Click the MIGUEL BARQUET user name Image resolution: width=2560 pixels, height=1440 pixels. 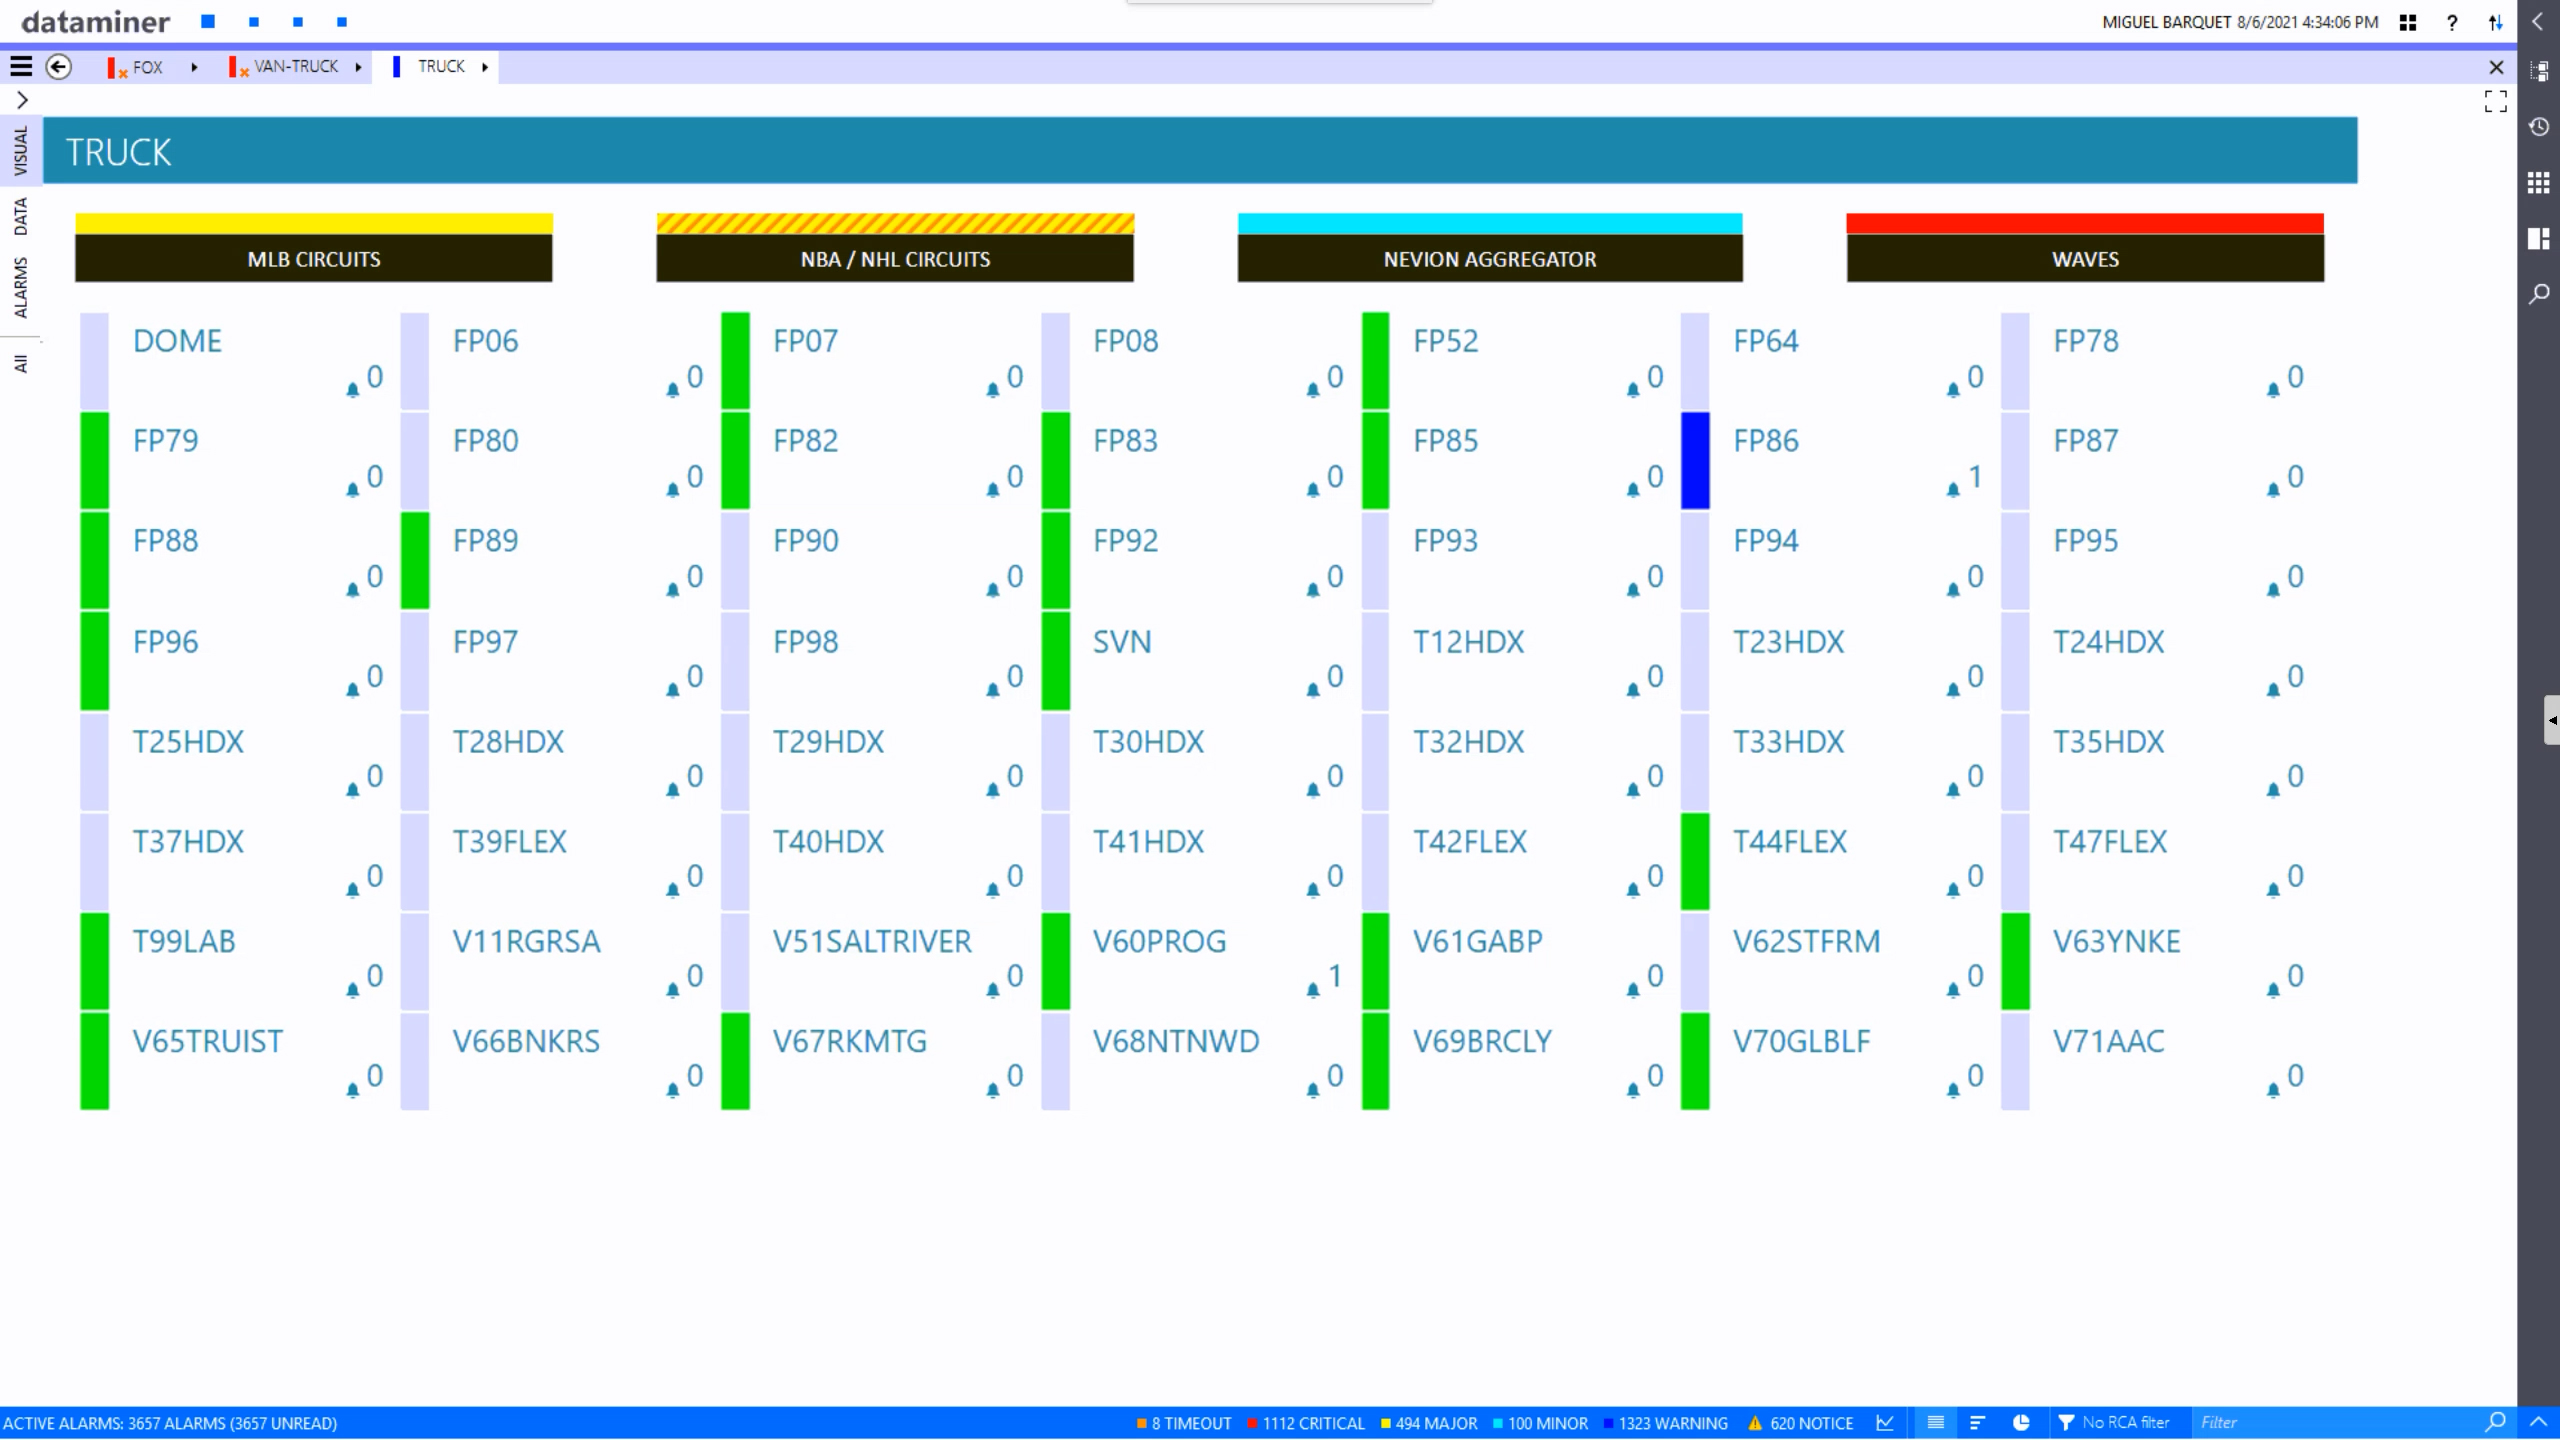[x=2166, y=22]
